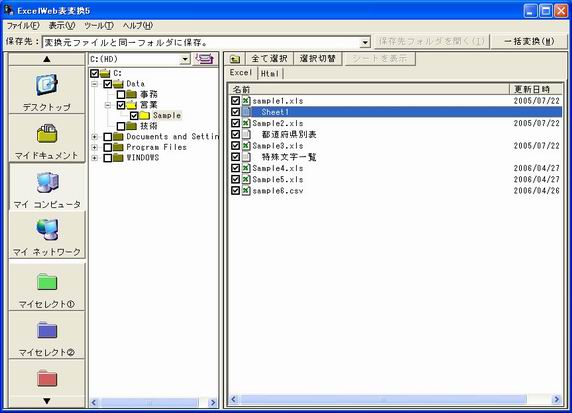Open the red folder shortcut icon
The width and height of the screenshot is (572, 413).
tap(47, 378)
